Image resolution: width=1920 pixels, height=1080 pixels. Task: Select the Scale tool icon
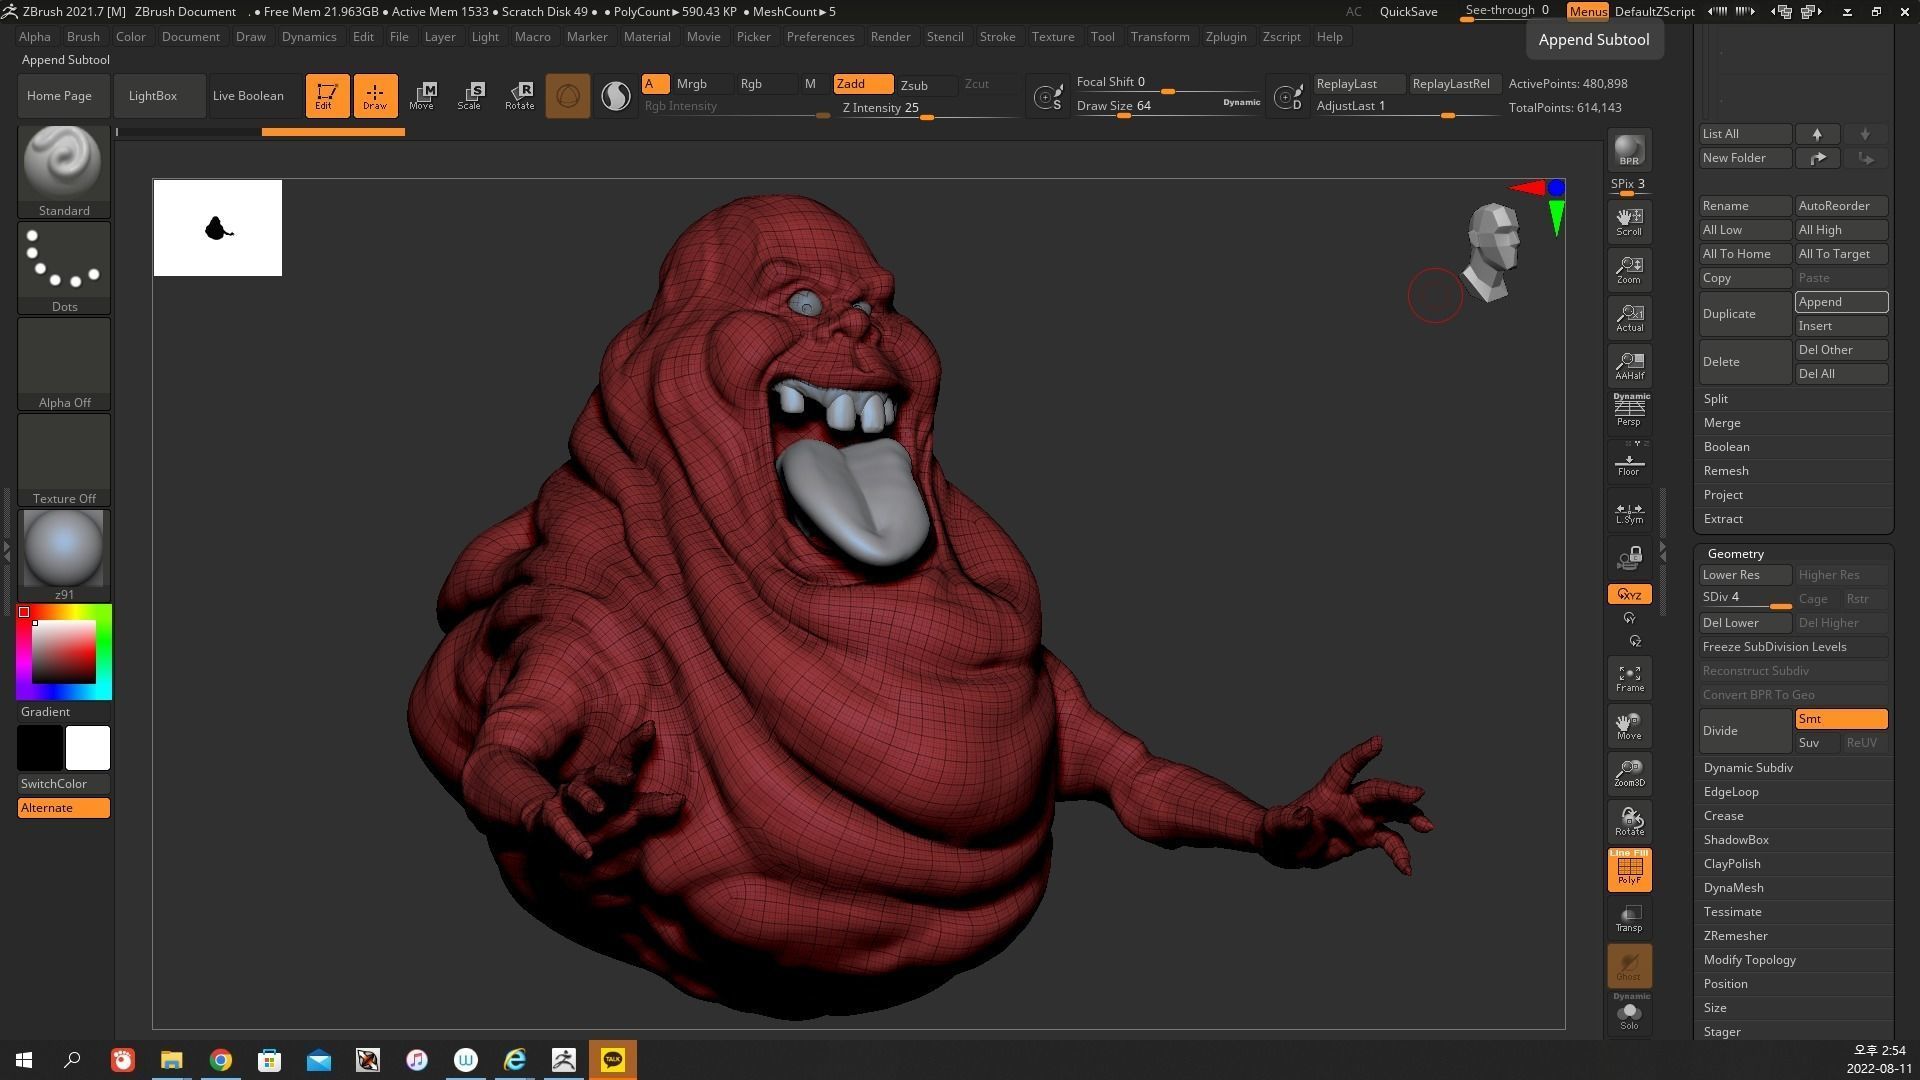(x=470, y=96)
